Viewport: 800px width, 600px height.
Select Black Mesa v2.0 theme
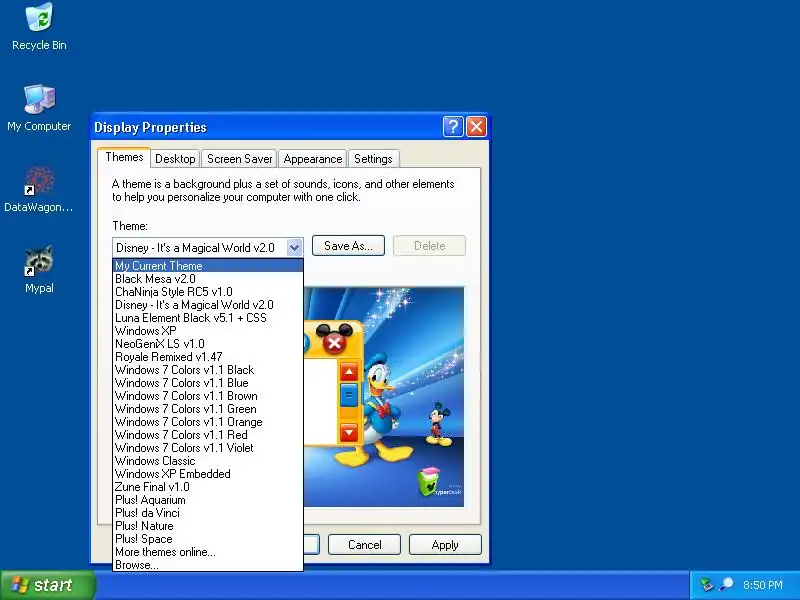click(x=208, y=279)
